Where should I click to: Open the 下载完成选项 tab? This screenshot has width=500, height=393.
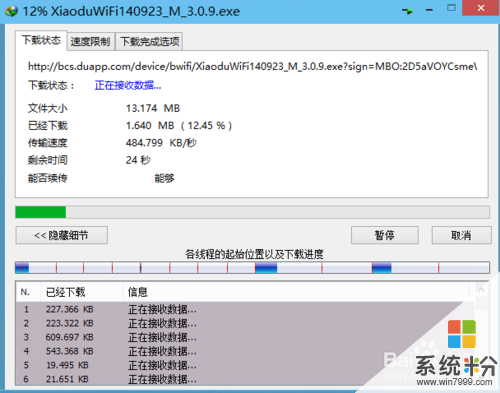click(149, 42)
